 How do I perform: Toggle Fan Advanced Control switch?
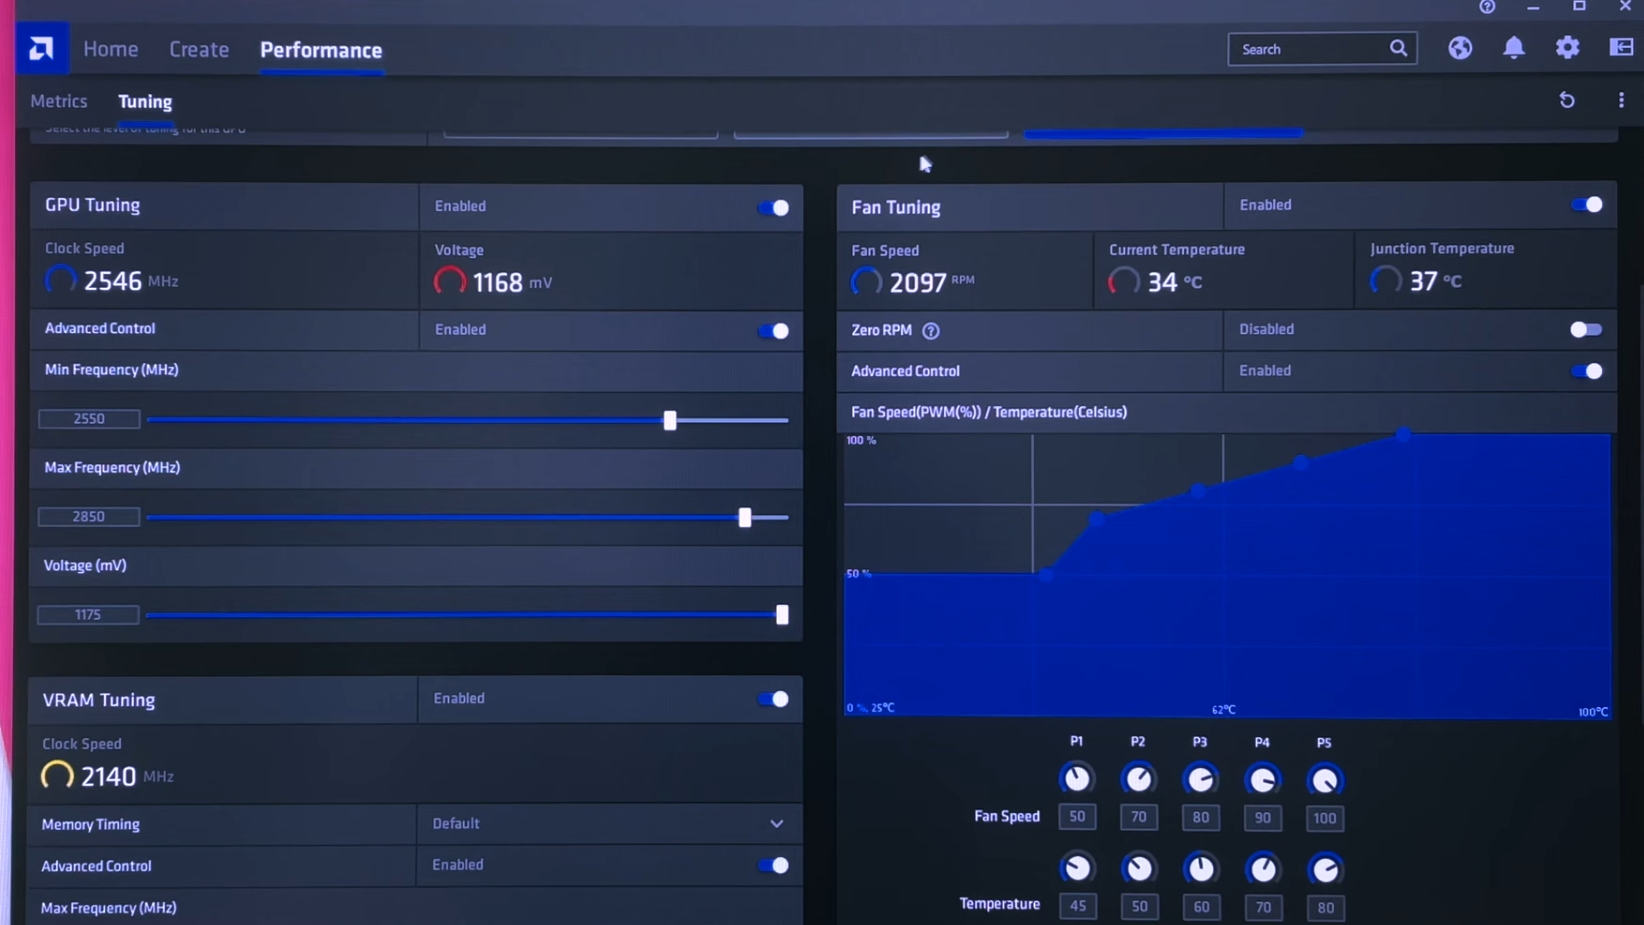tap(1586, 371)
